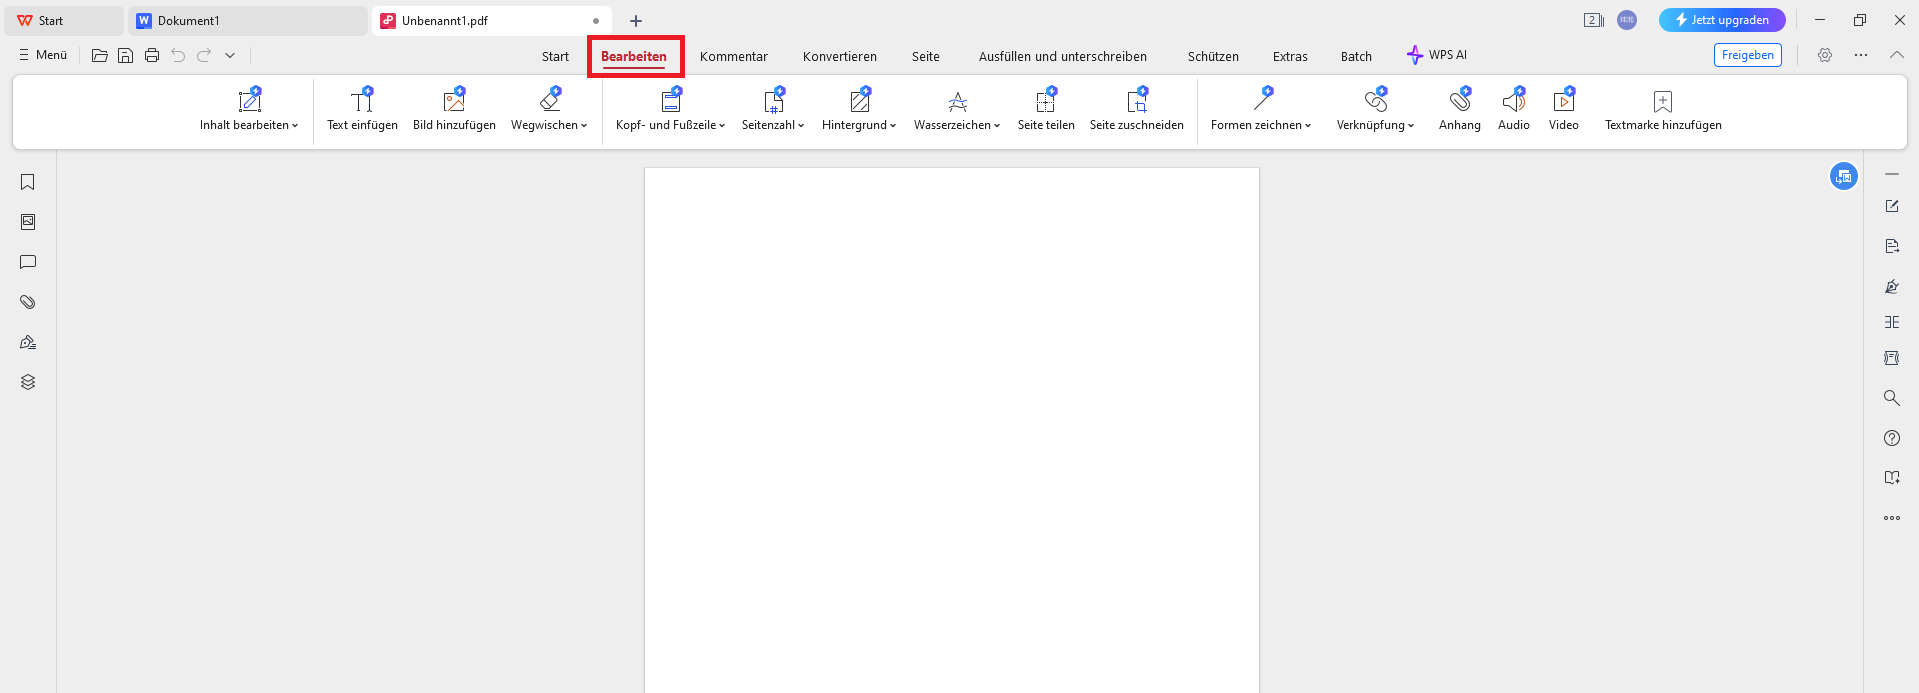Insert a Video into the PDF

(x=1564, y=111)
